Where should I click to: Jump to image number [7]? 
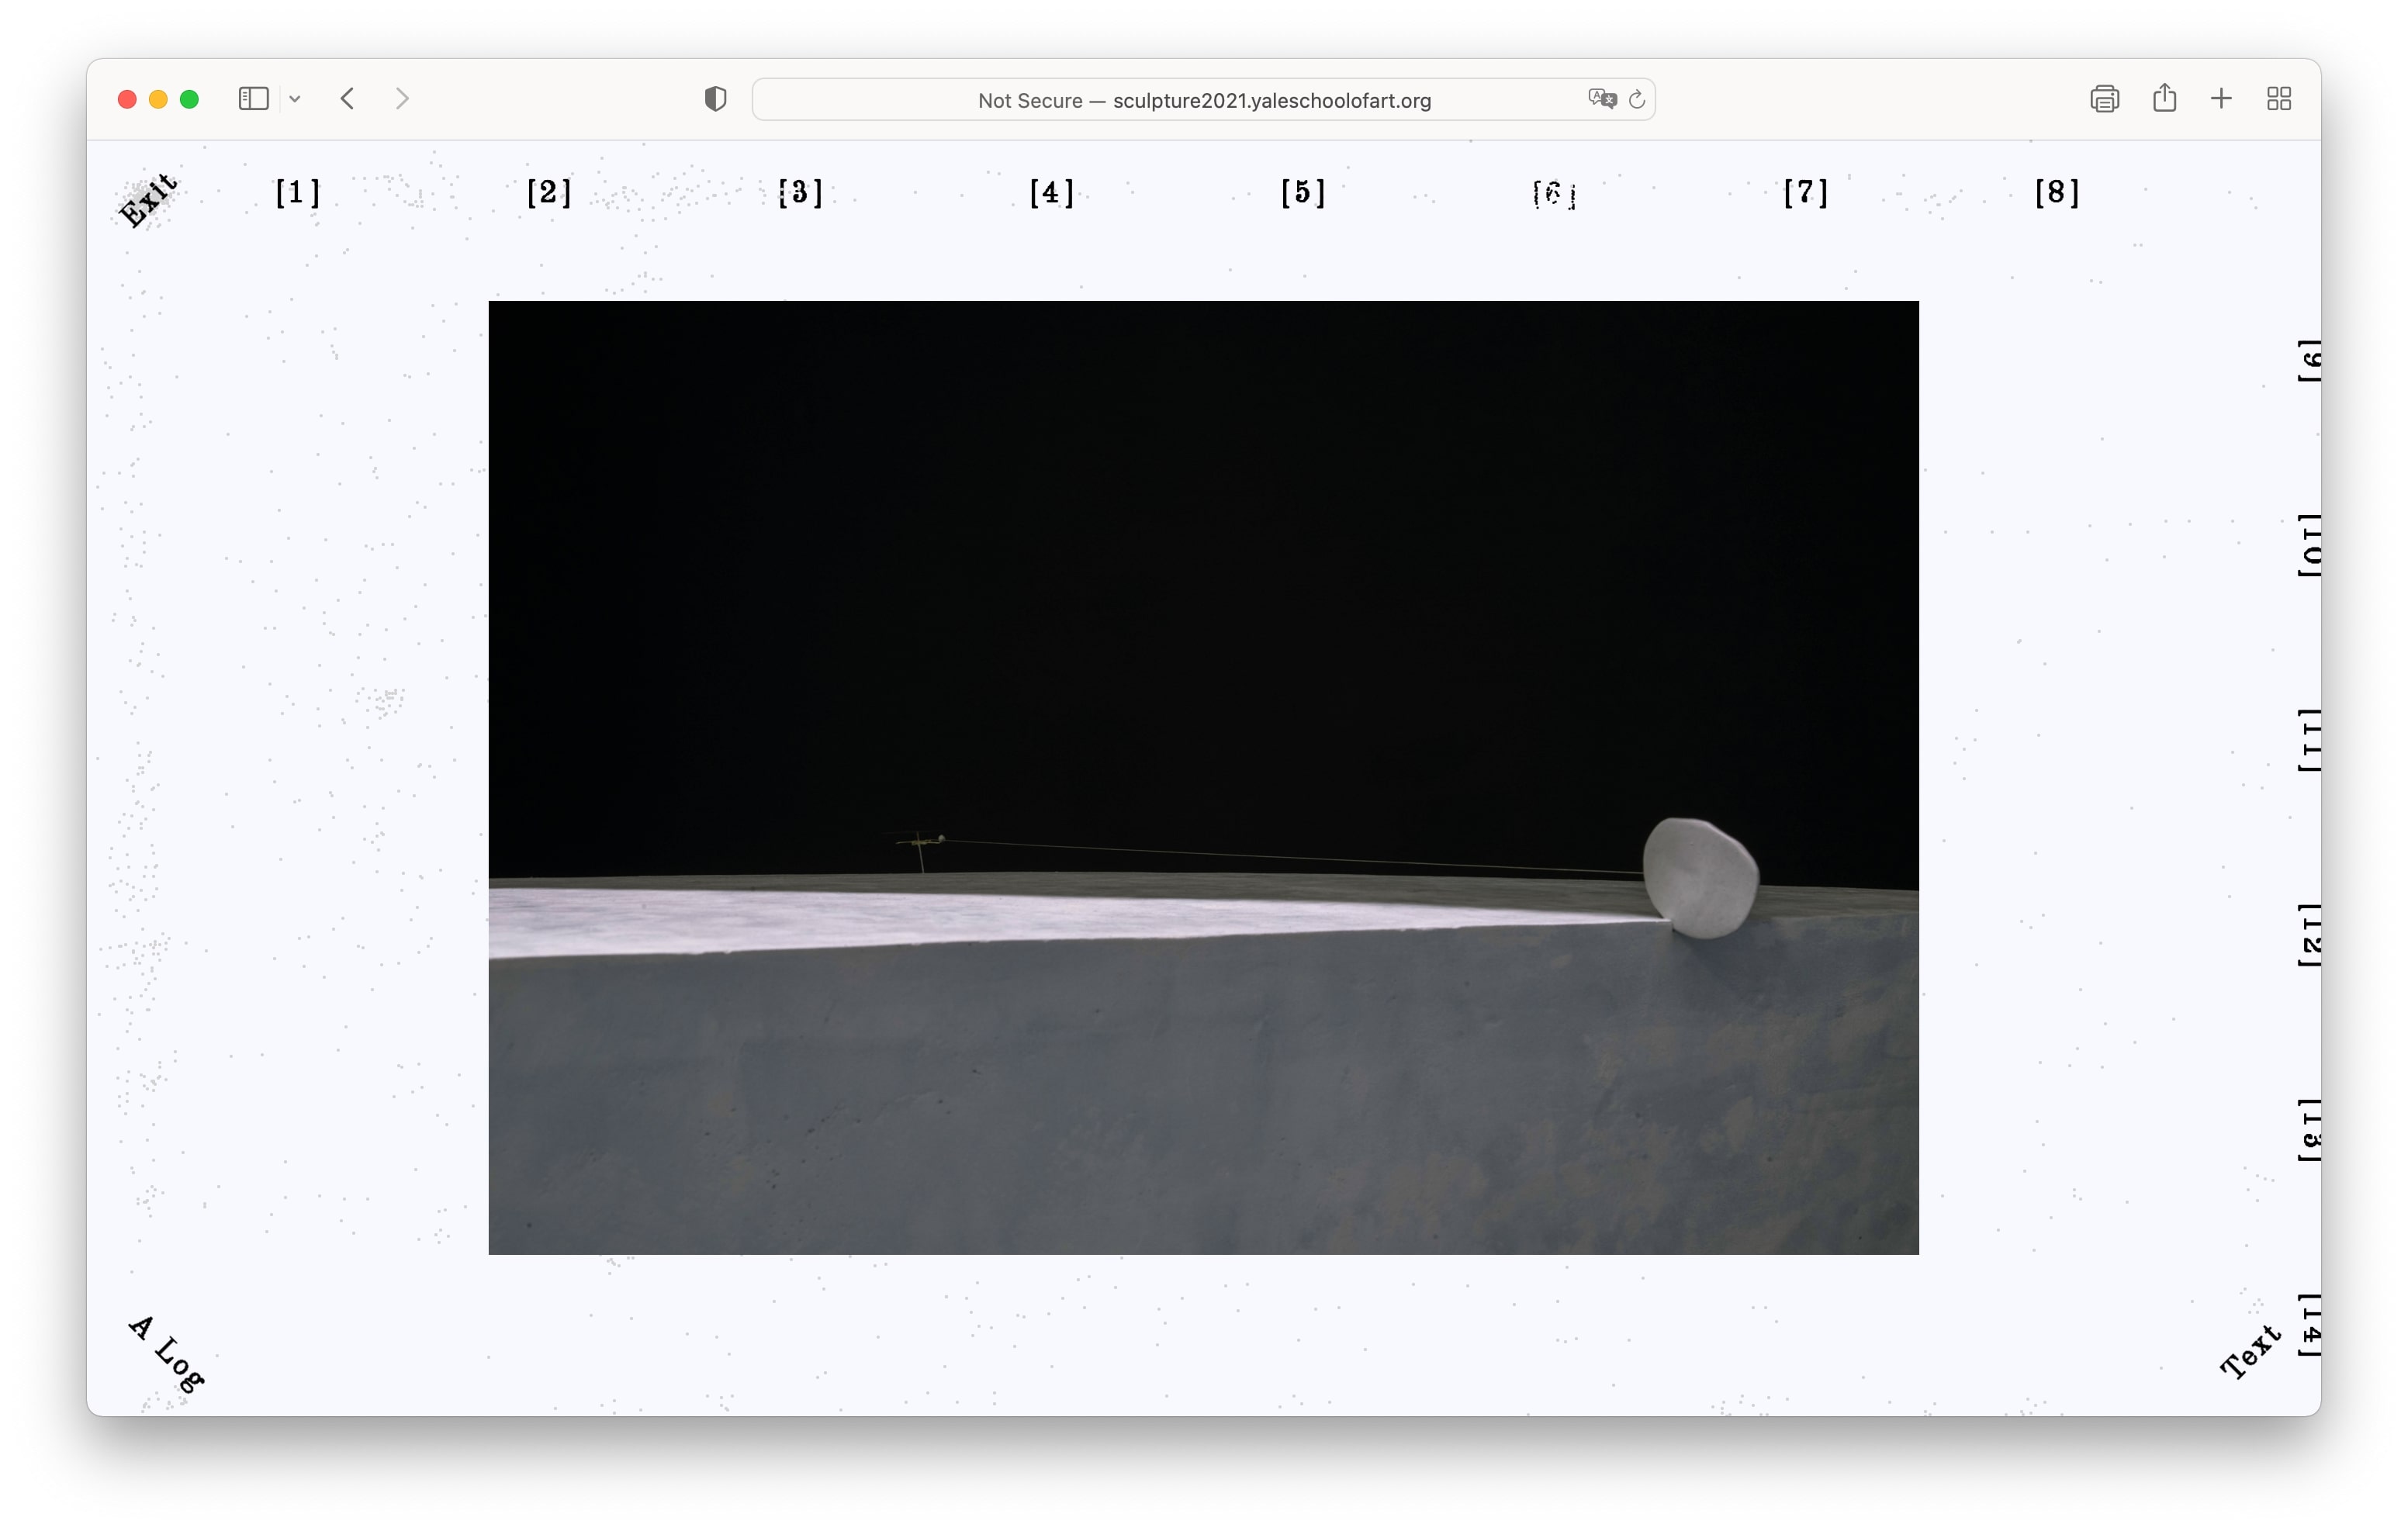pyautogui.click(x=1806, y=192)
